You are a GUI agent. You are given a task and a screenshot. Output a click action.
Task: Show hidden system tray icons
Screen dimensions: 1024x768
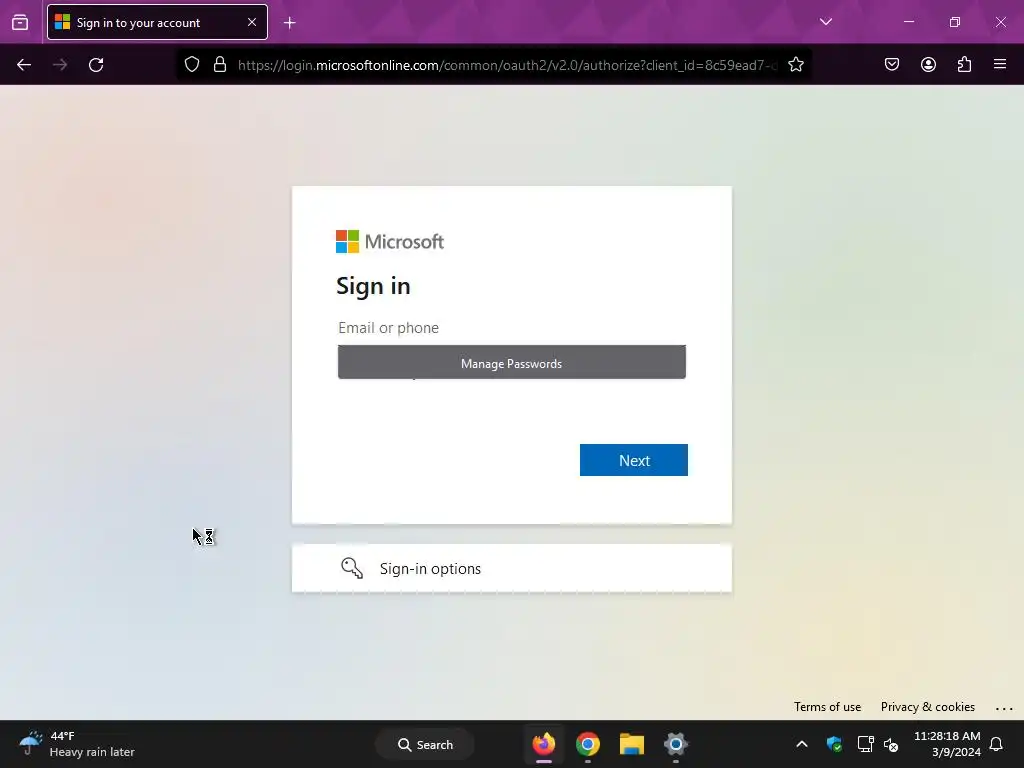pos(802,744)
